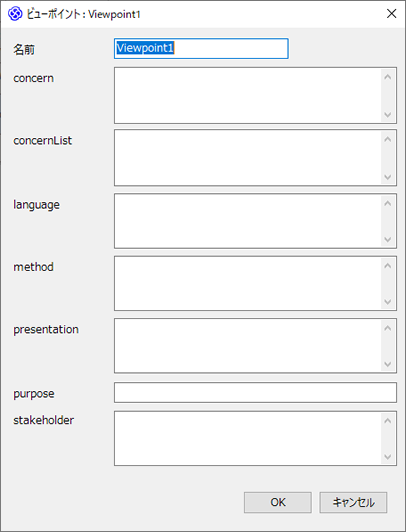This screenshot has width=406, height=532.
Task: Click the presentation scroll down arrow
Action: click(x=388, y=364)
